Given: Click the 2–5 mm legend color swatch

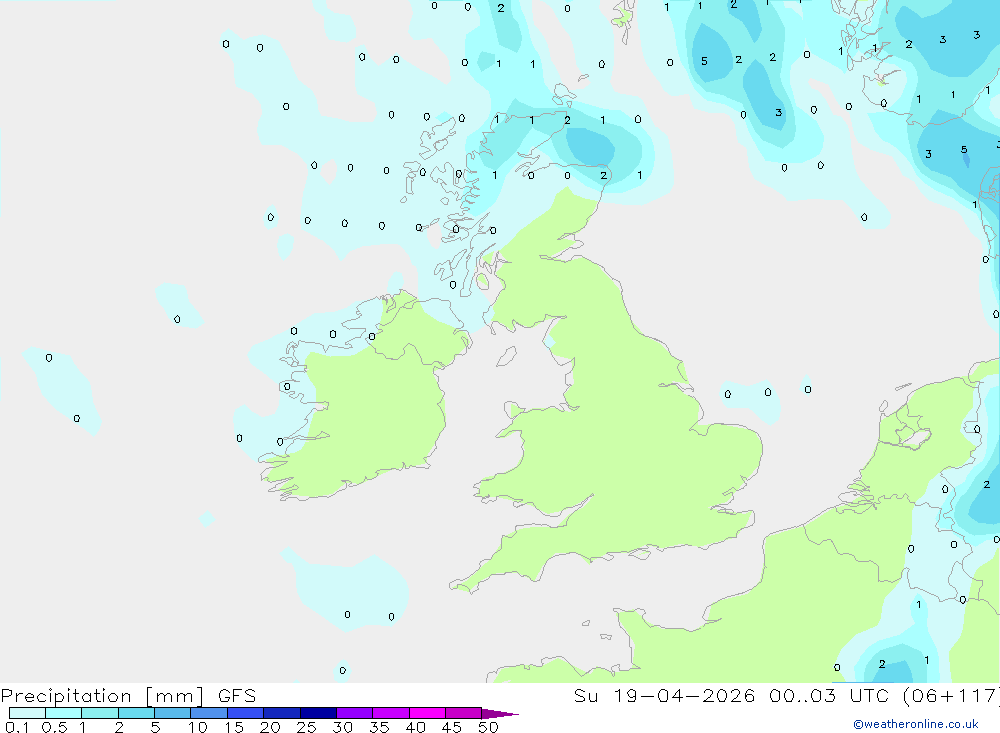Looking at the screenshot, I should pyautogui.click(x=136, y=713).
